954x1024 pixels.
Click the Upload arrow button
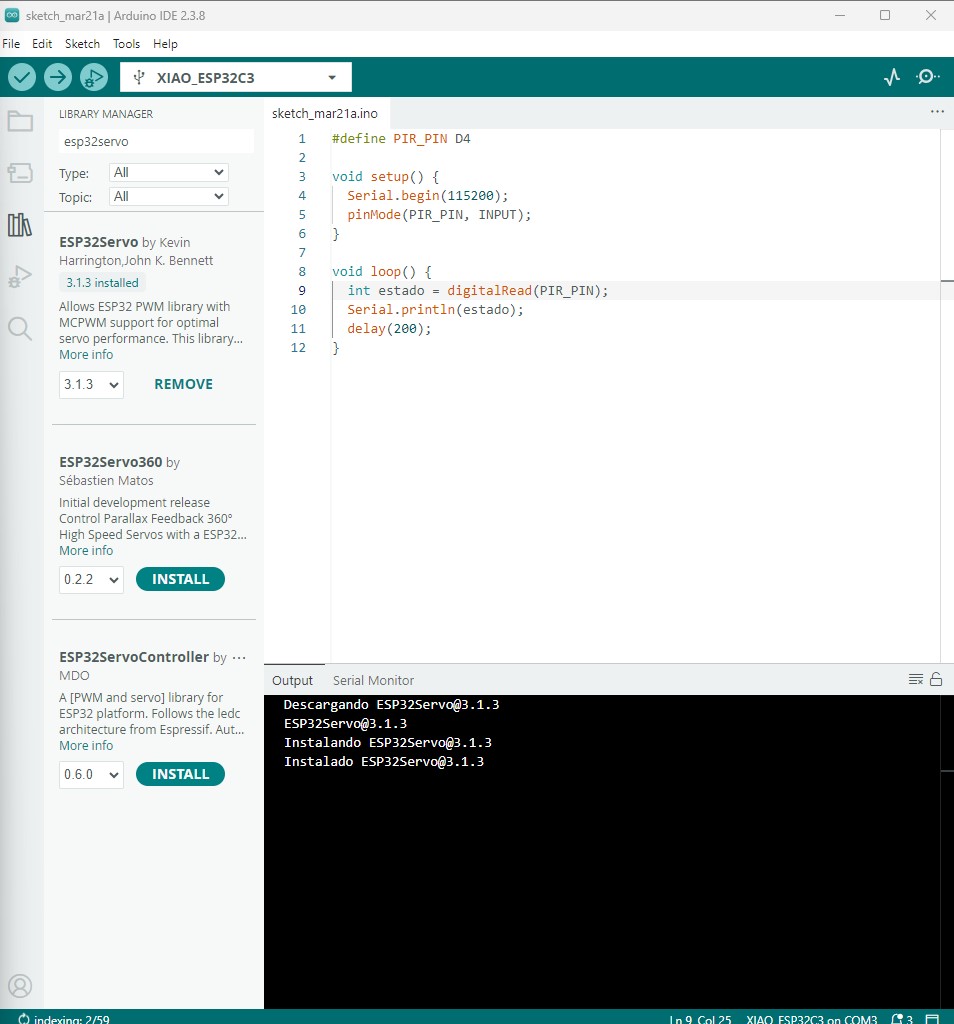coord(57,77)
